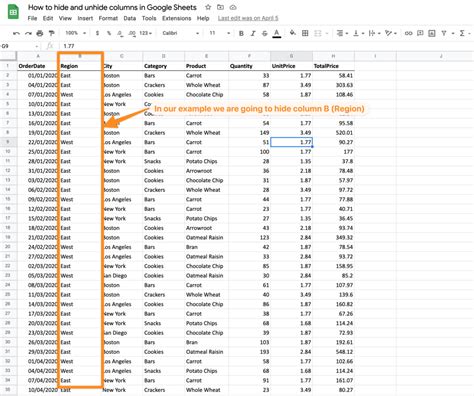Viewport: 474px width, 396px height.
Task: Expand the 100% zoom dropdown
Action: click(x=76, y=33)
